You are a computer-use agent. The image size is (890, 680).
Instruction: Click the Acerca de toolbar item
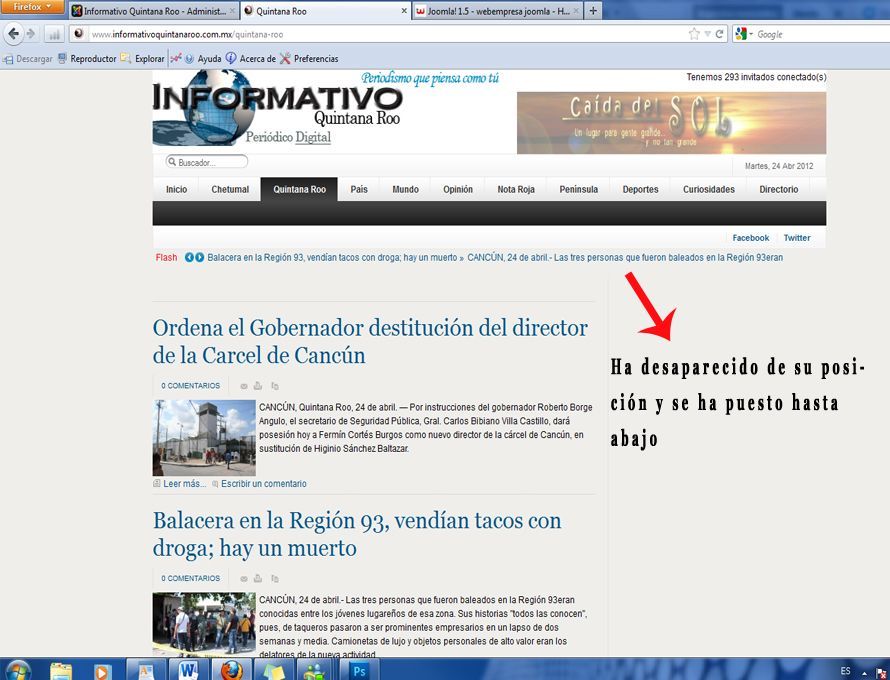(251, 58)
